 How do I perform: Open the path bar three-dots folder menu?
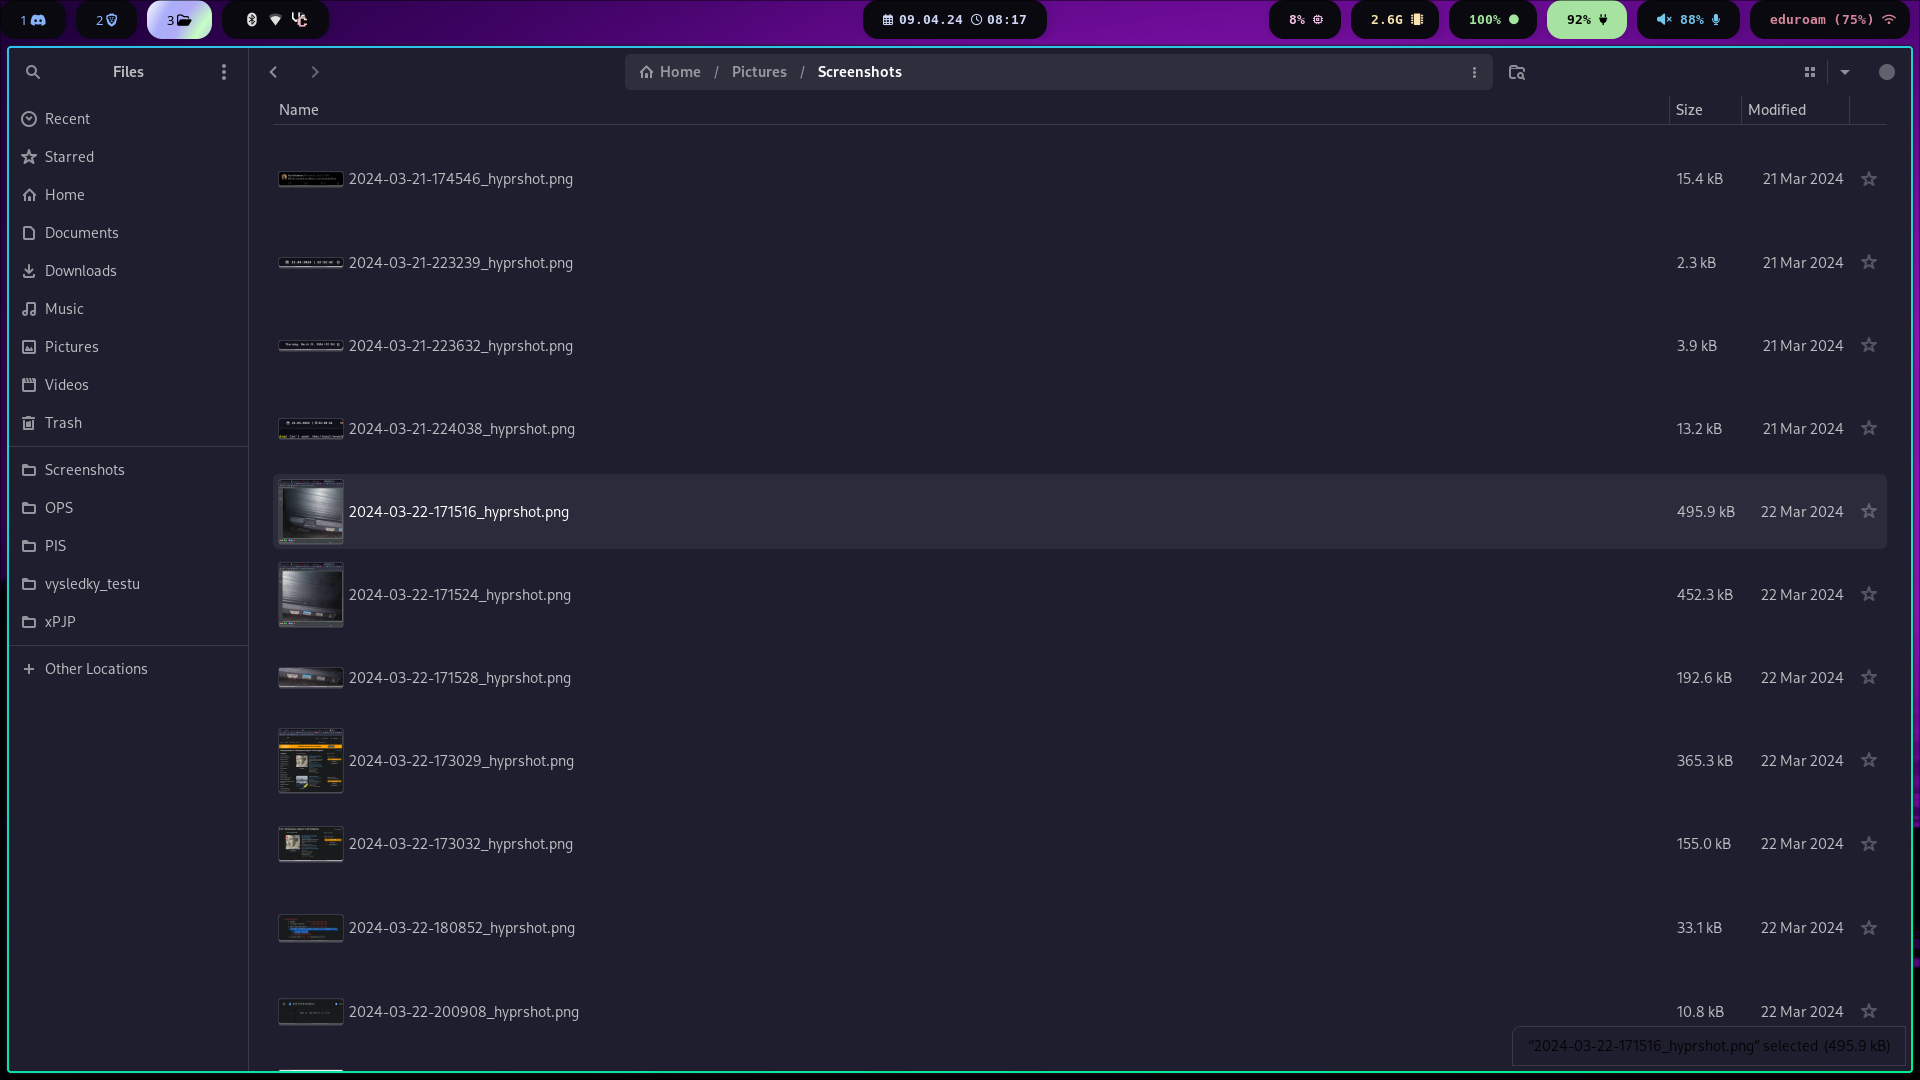pyautogui.click(x=1474, y=72)
